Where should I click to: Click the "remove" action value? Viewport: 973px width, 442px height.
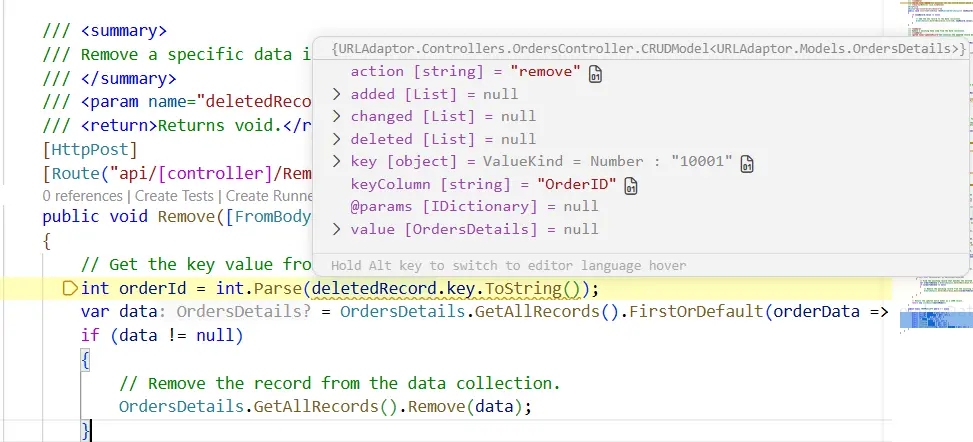click(545, 71)
